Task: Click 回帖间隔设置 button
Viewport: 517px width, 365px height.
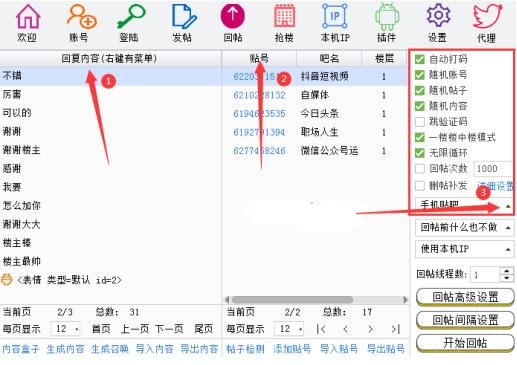Action: point(465,320)
